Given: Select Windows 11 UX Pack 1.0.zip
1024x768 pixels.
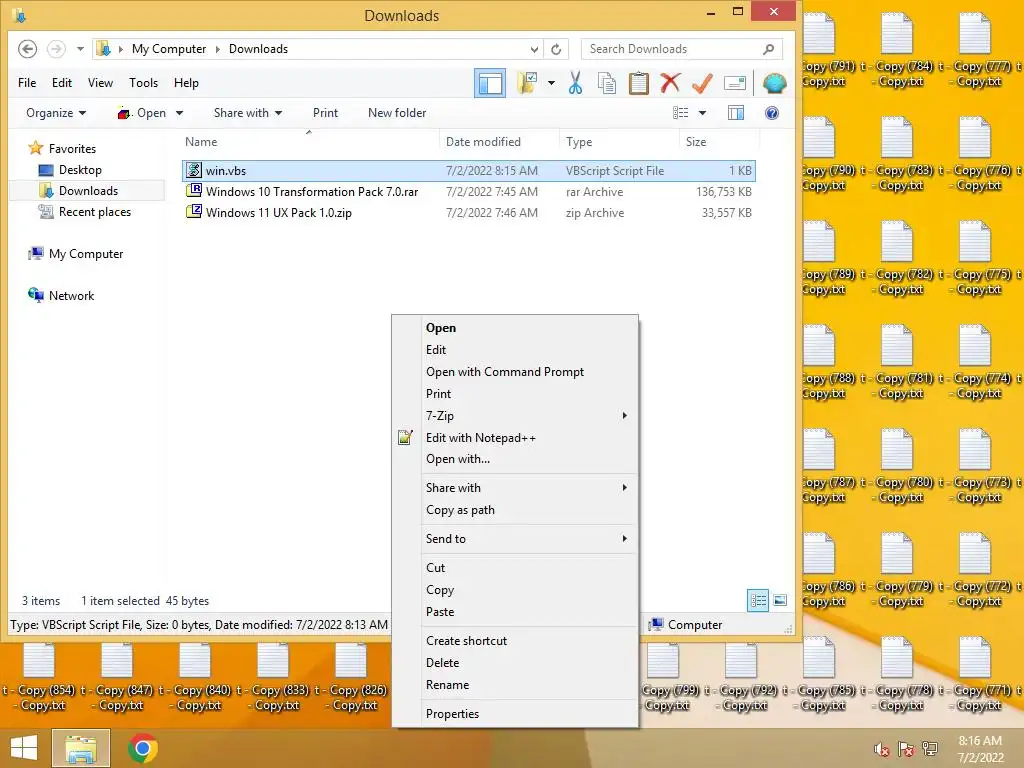Looking at the screenshot, I should 469,212.
